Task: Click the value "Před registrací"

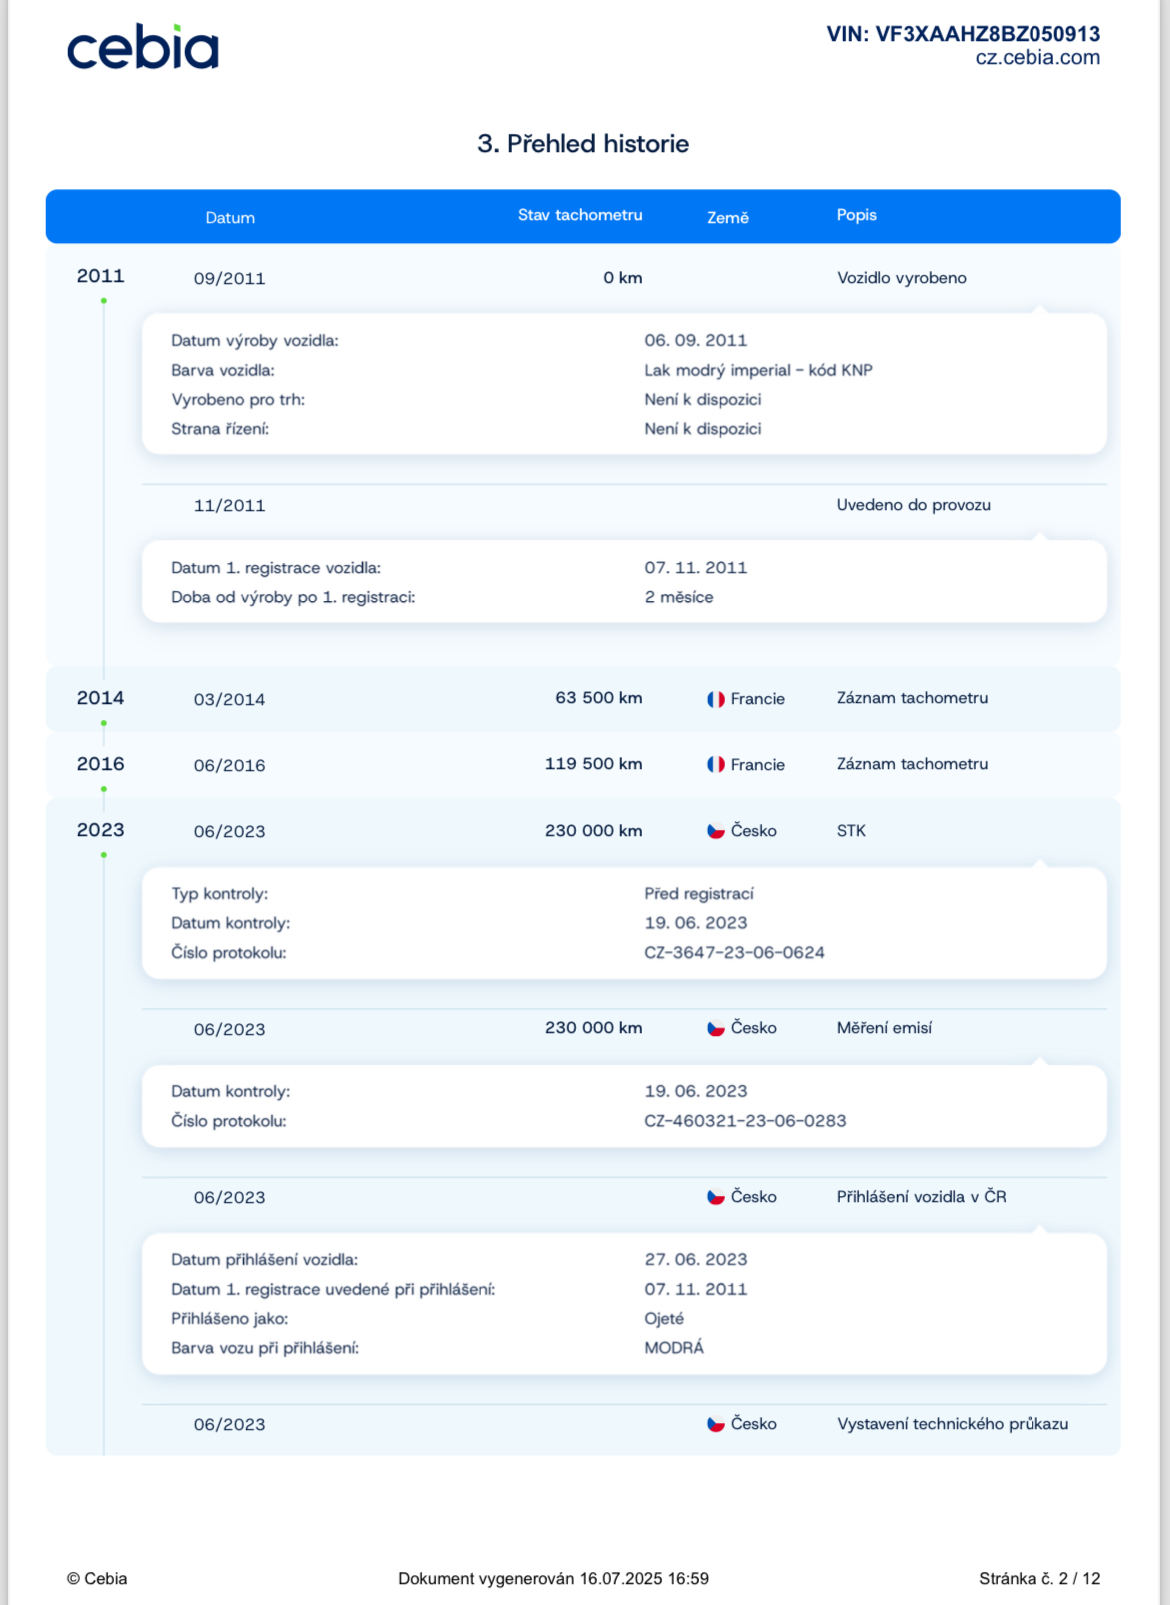Action: point(699,894)
